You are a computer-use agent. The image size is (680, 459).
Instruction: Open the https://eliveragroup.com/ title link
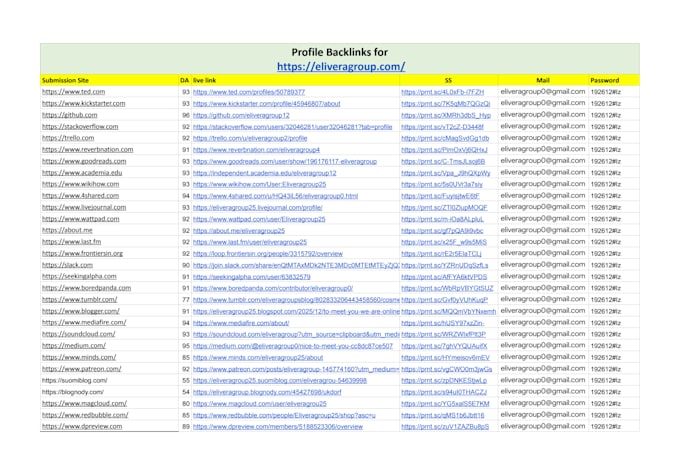[341, 66]
